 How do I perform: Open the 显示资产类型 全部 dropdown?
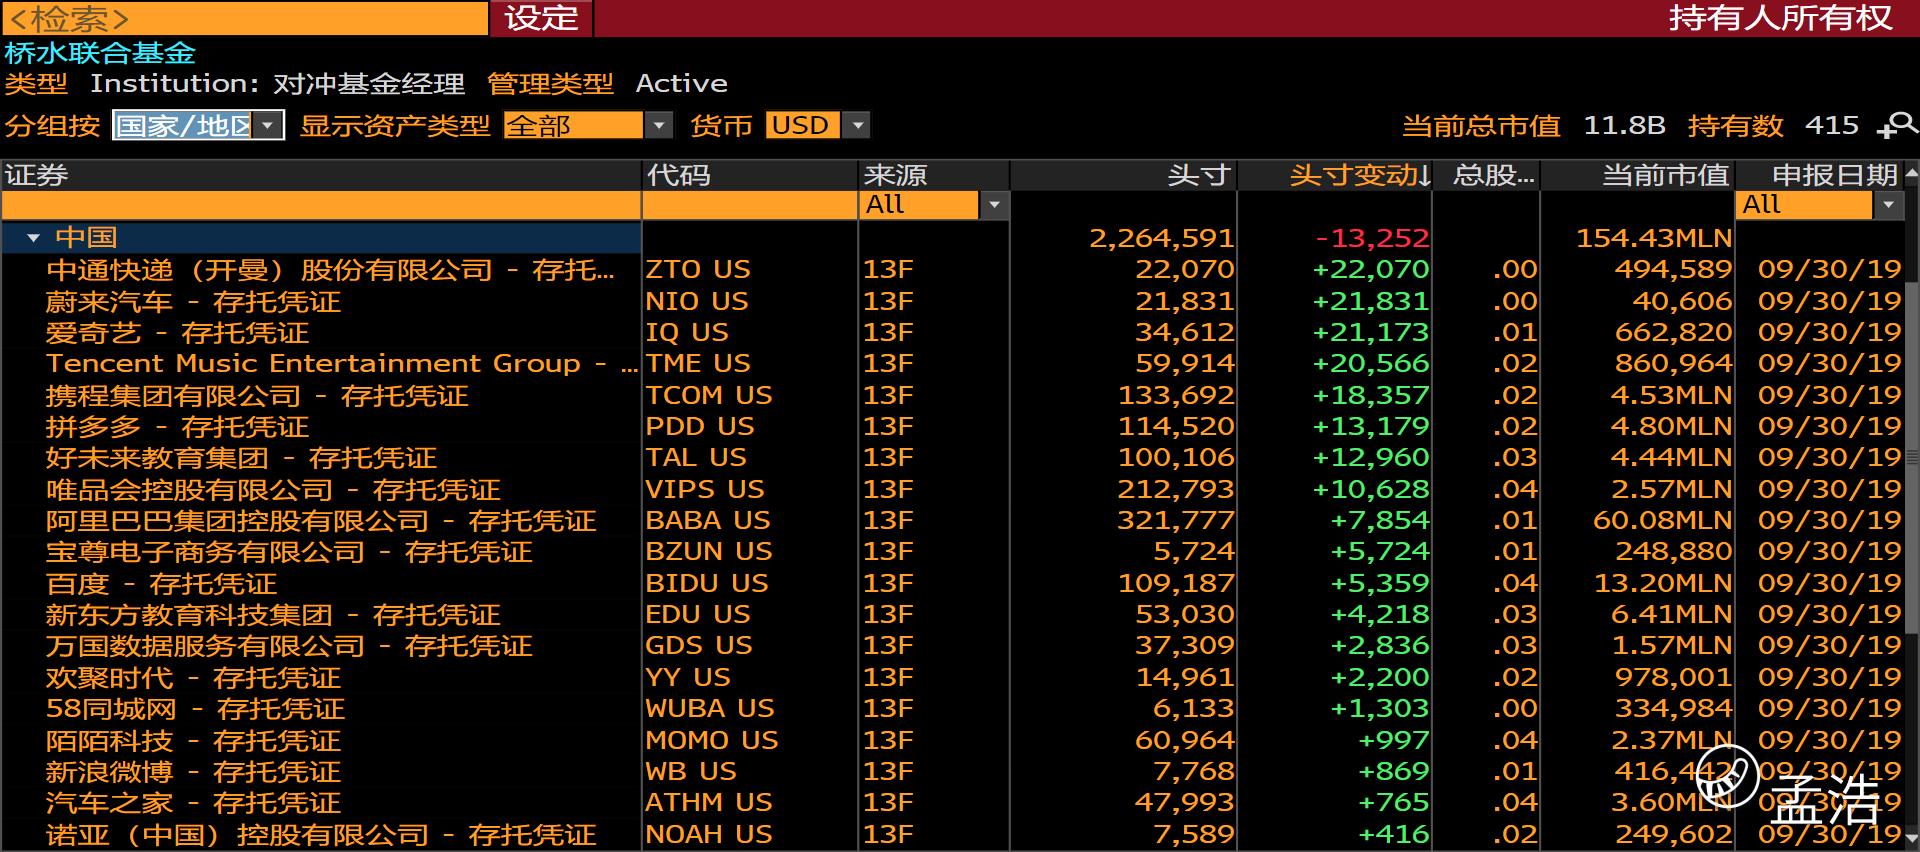(x=587, y=125)
